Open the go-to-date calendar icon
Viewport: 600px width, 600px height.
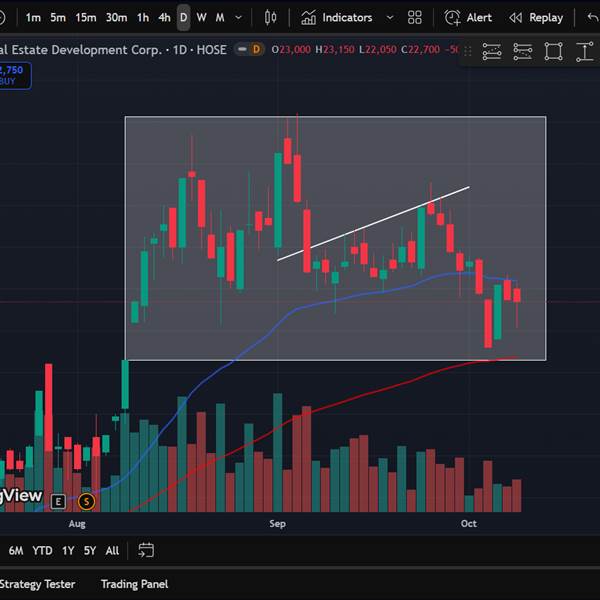[146, 551]
